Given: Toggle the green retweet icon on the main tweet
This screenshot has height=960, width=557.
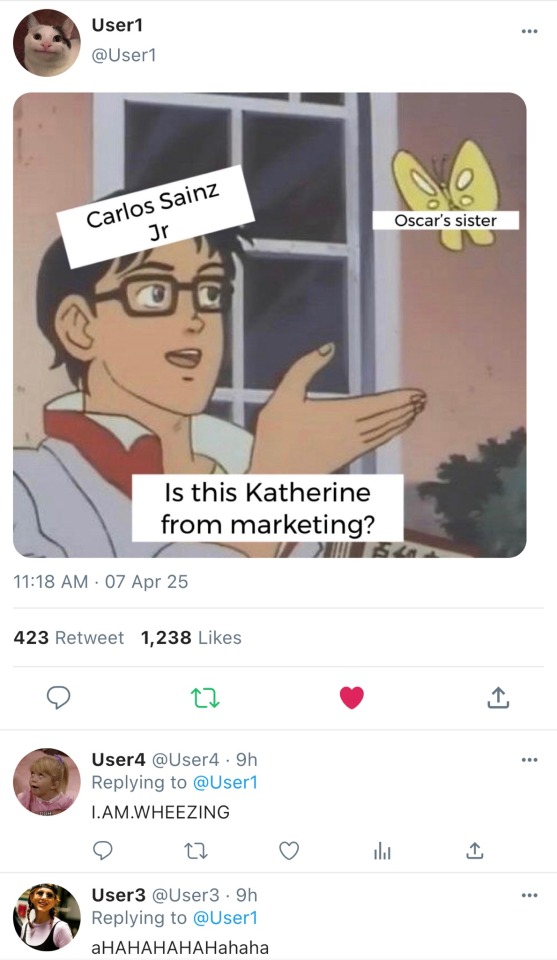Looking at the screenshot, I should click(205, 697).
